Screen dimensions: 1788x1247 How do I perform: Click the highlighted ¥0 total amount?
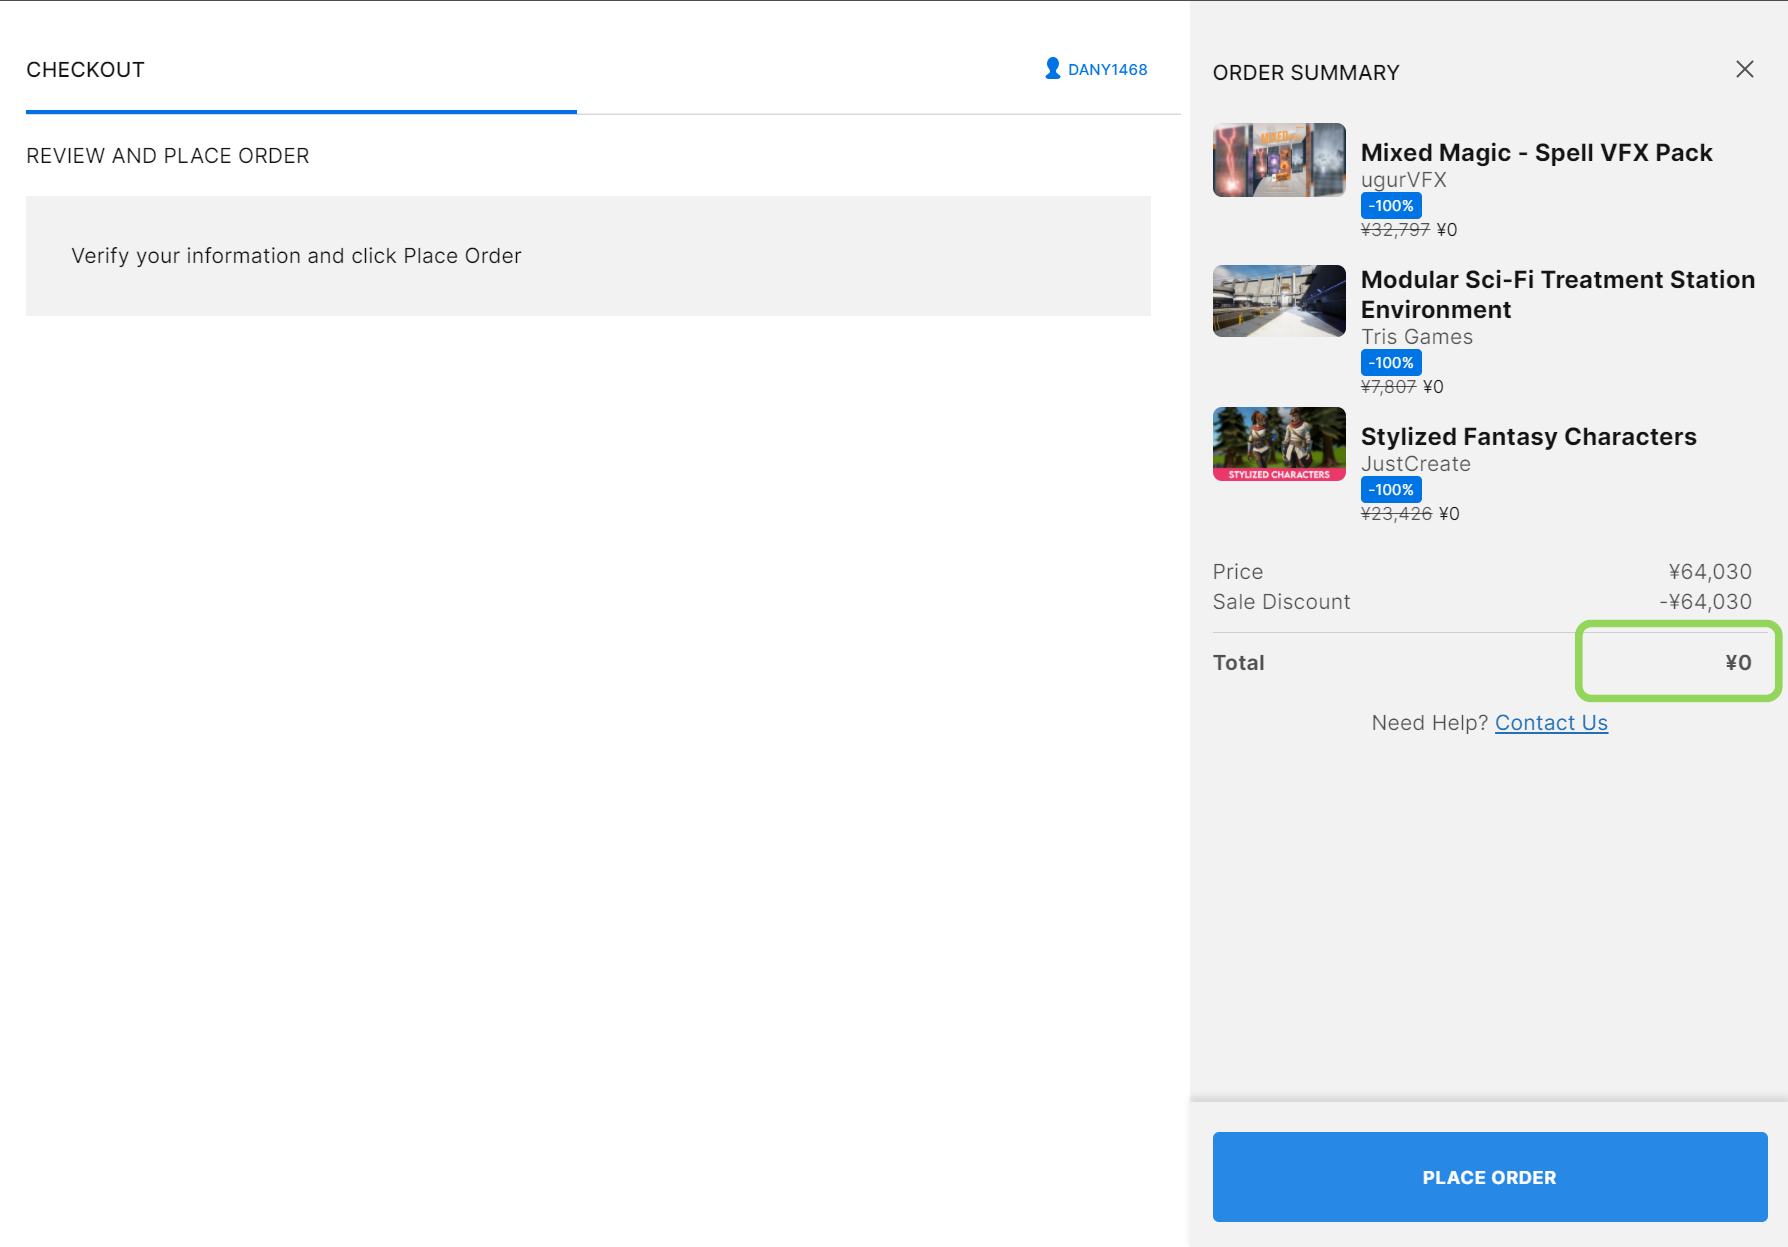pyautogui.click(x=1737, y=663)
